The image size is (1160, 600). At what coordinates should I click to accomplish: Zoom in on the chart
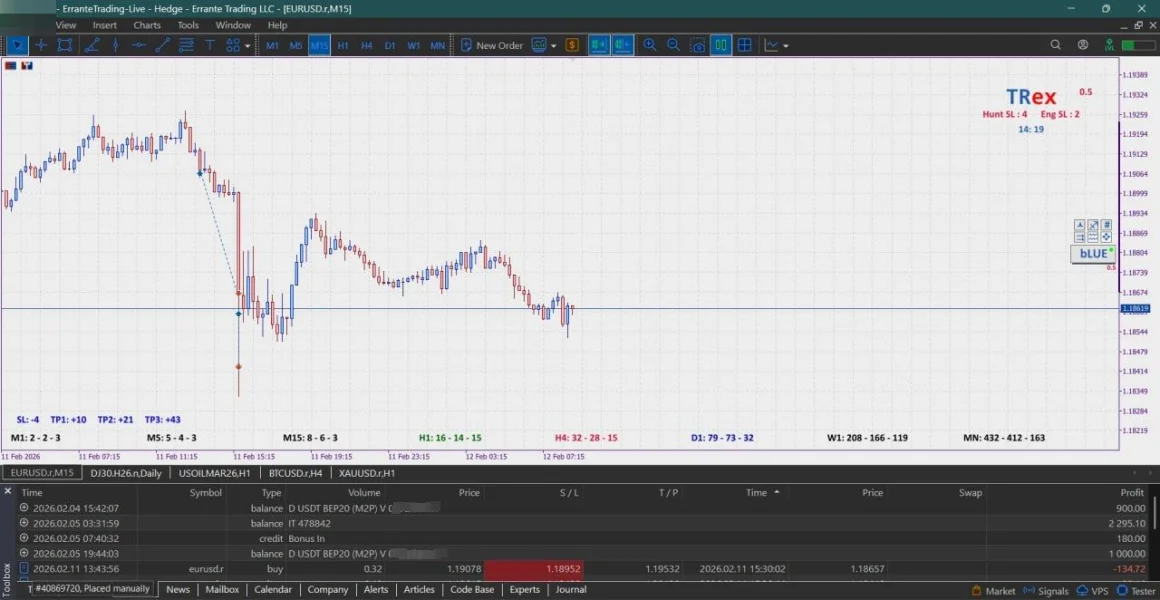[x=650, y=45]
